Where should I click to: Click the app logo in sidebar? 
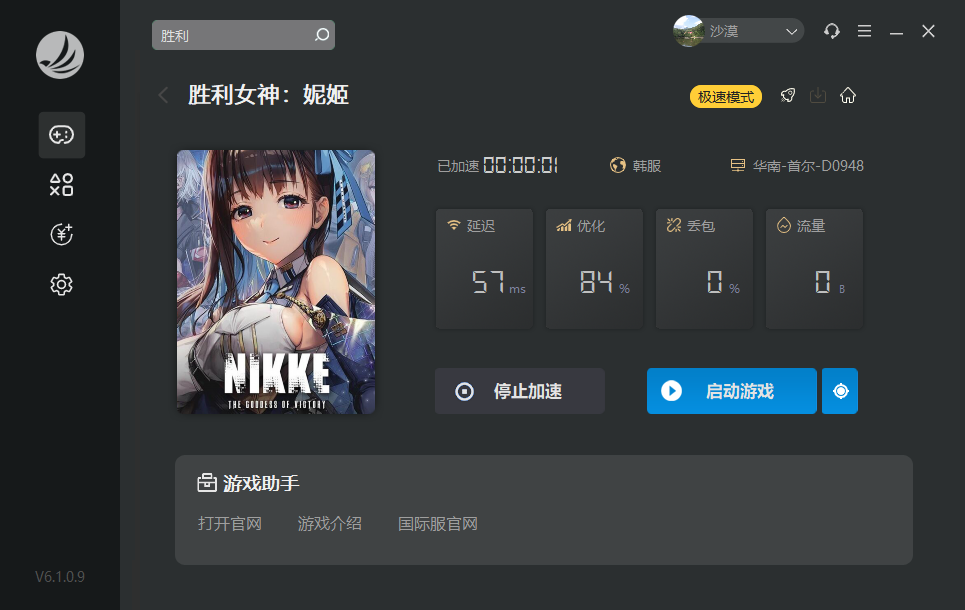pos(60,55)
